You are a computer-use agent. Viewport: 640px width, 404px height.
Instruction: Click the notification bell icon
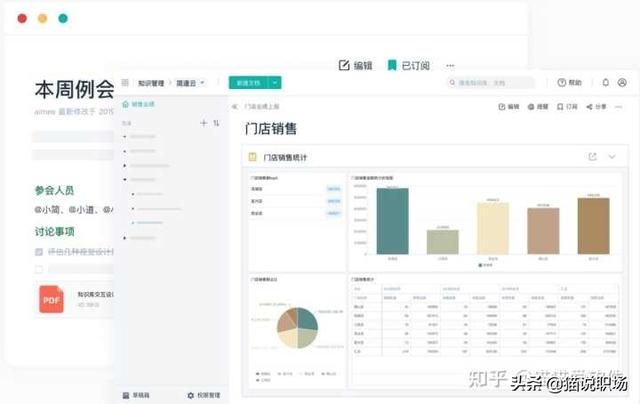(605, 83)
